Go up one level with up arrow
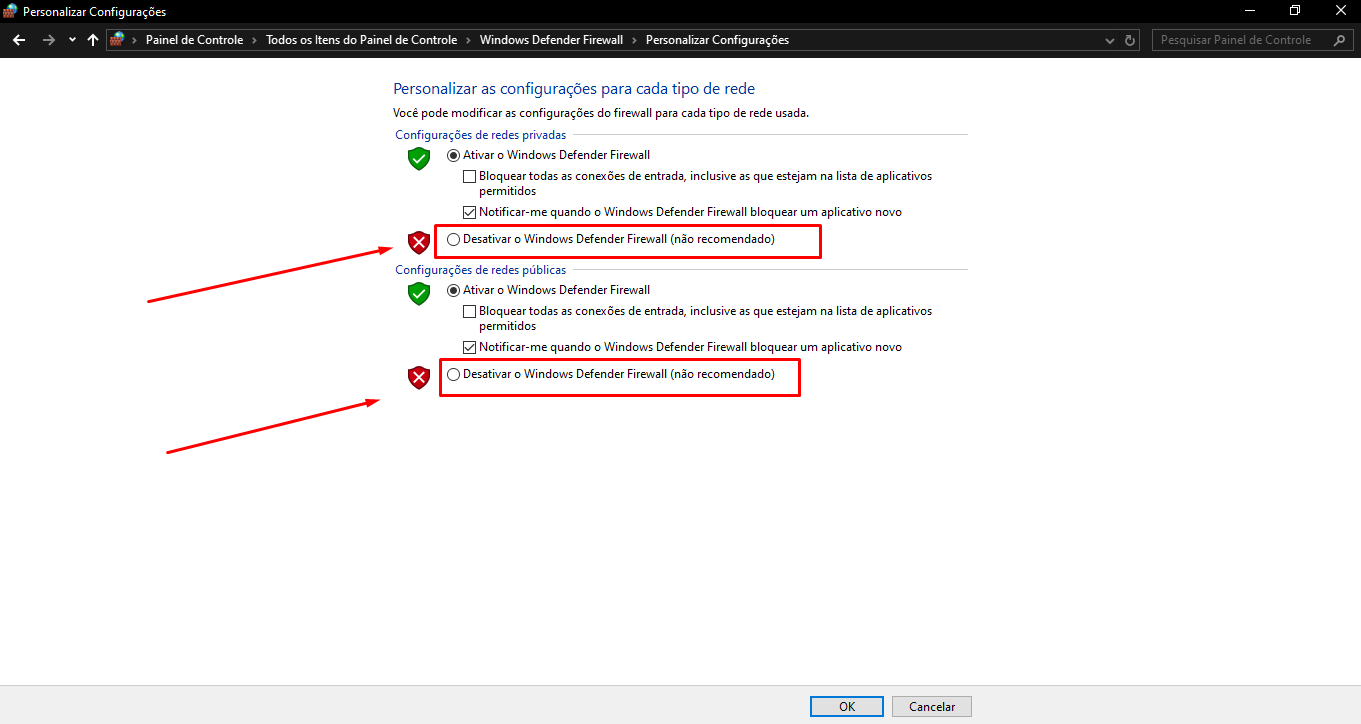 93,40
